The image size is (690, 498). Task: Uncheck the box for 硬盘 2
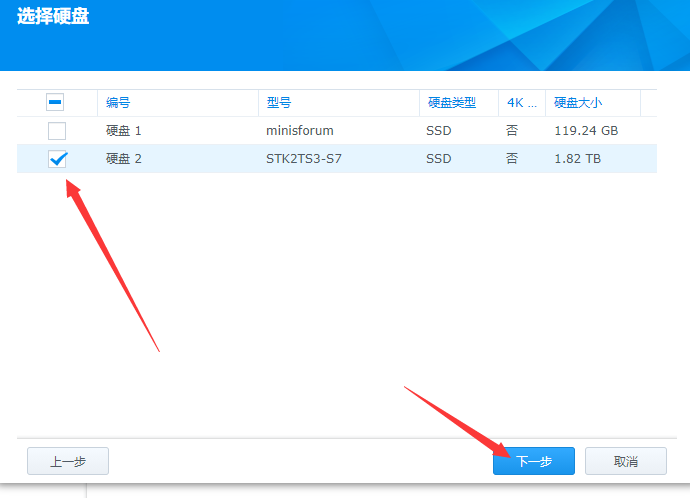[57, 159]
